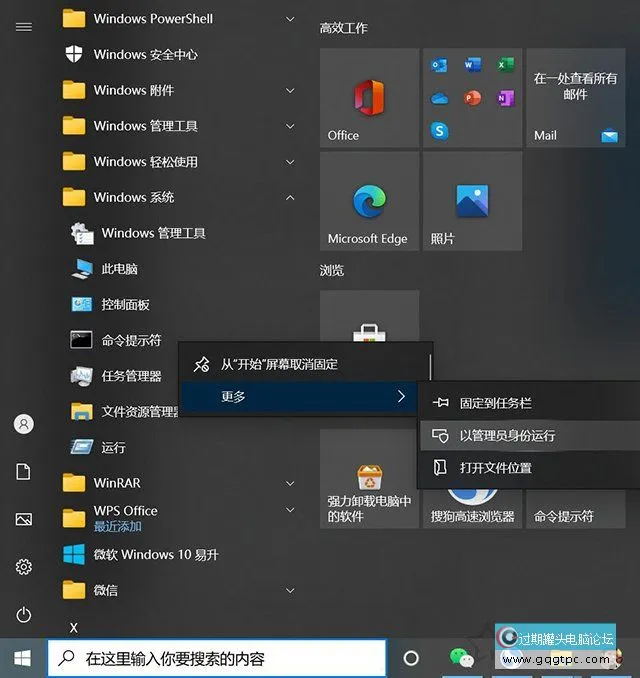
Task: Open the Mail tile
Action: (576, 98)
